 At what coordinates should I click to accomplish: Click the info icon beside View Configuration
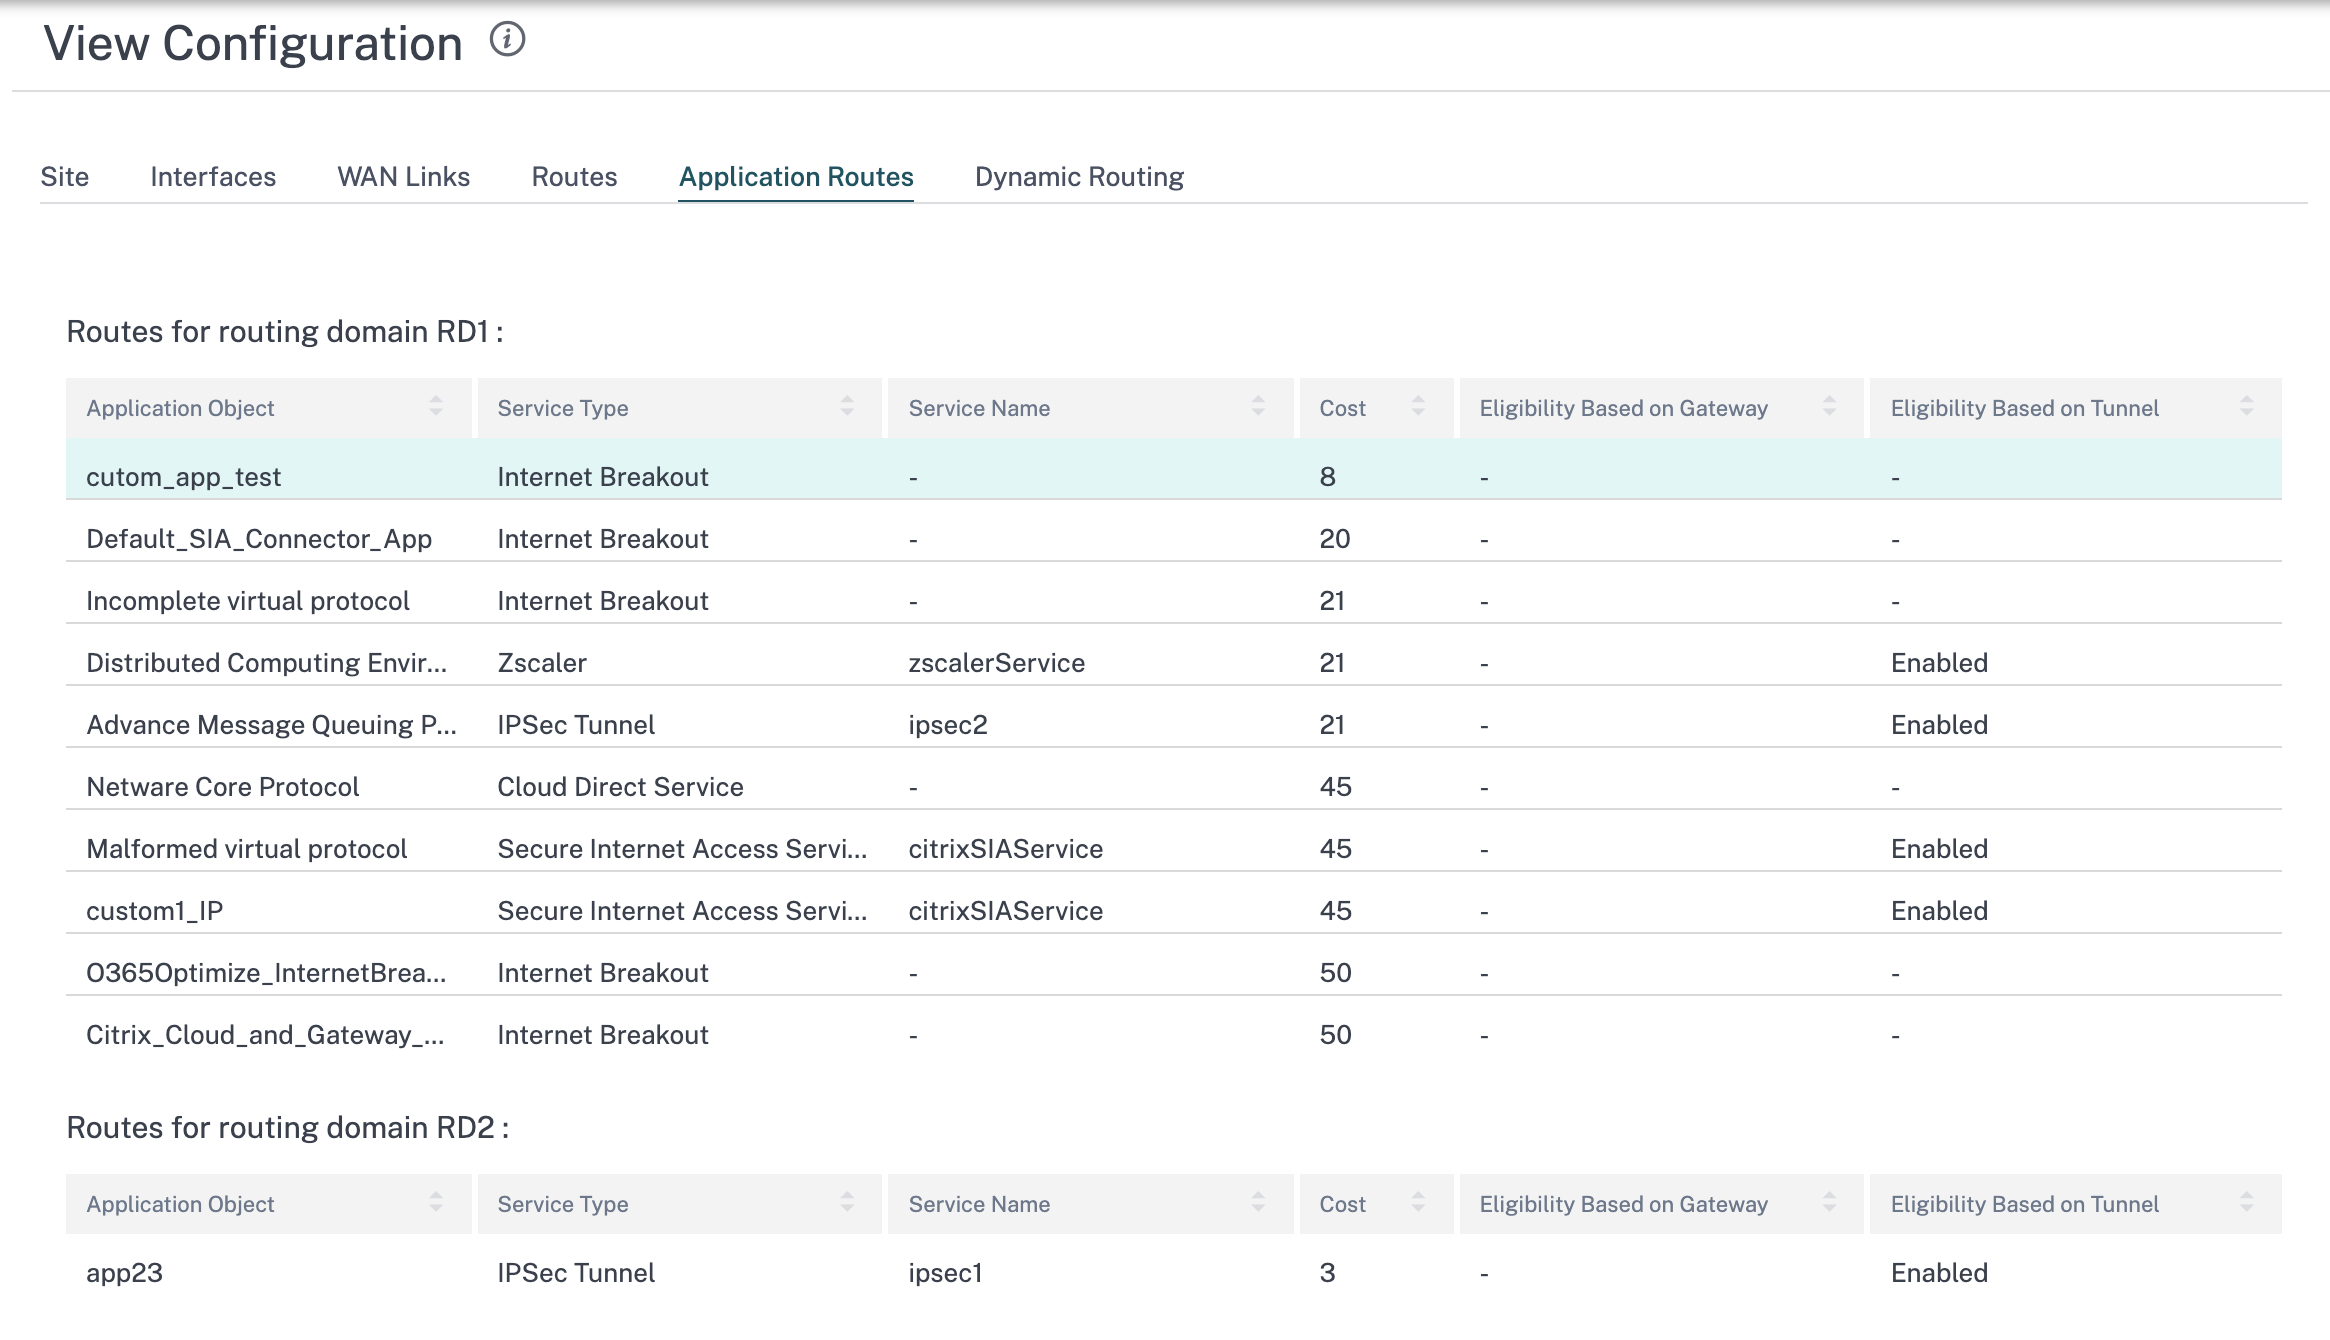click(x=507, y=40)
